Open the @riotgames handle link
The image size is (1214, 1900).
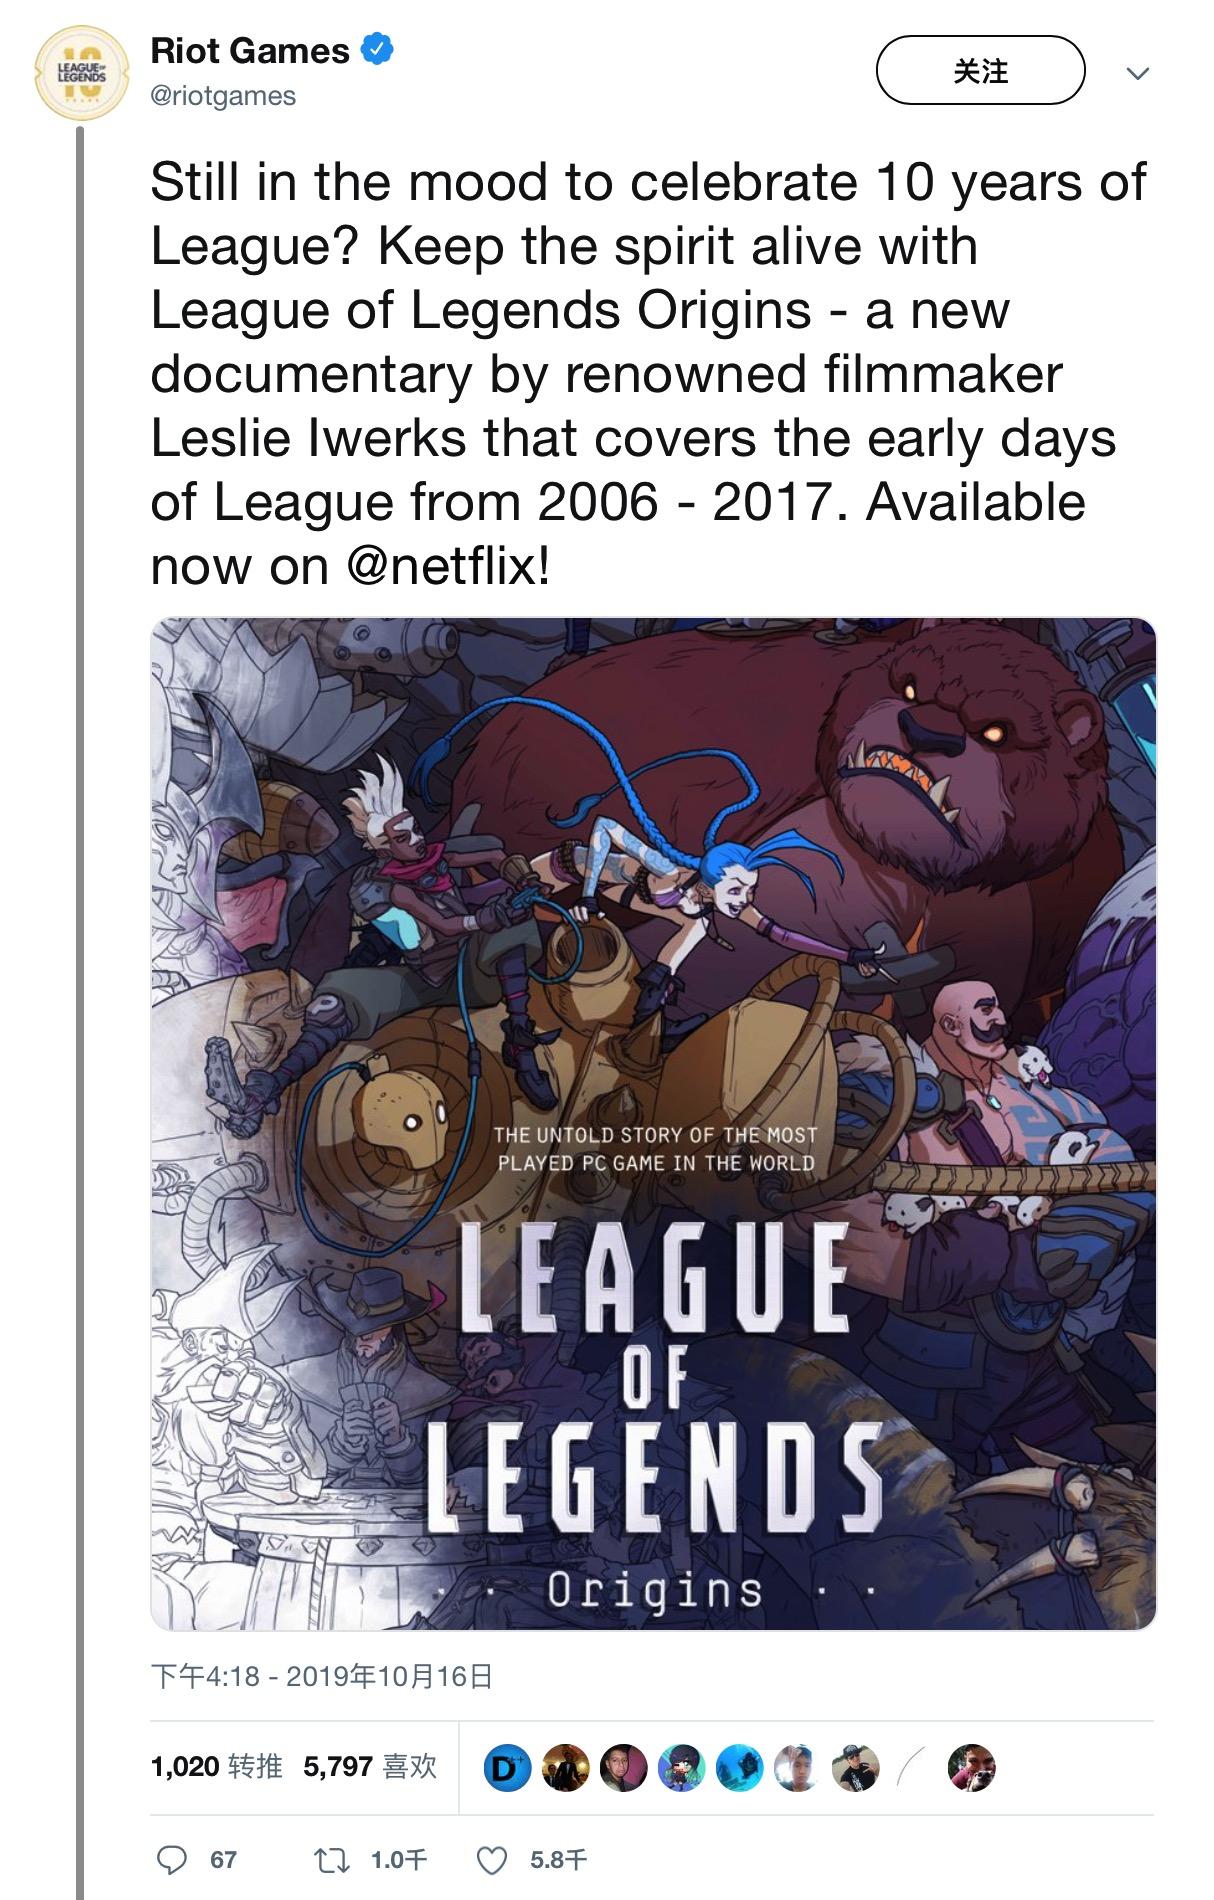pyautogui.click(x=223, y=96)
